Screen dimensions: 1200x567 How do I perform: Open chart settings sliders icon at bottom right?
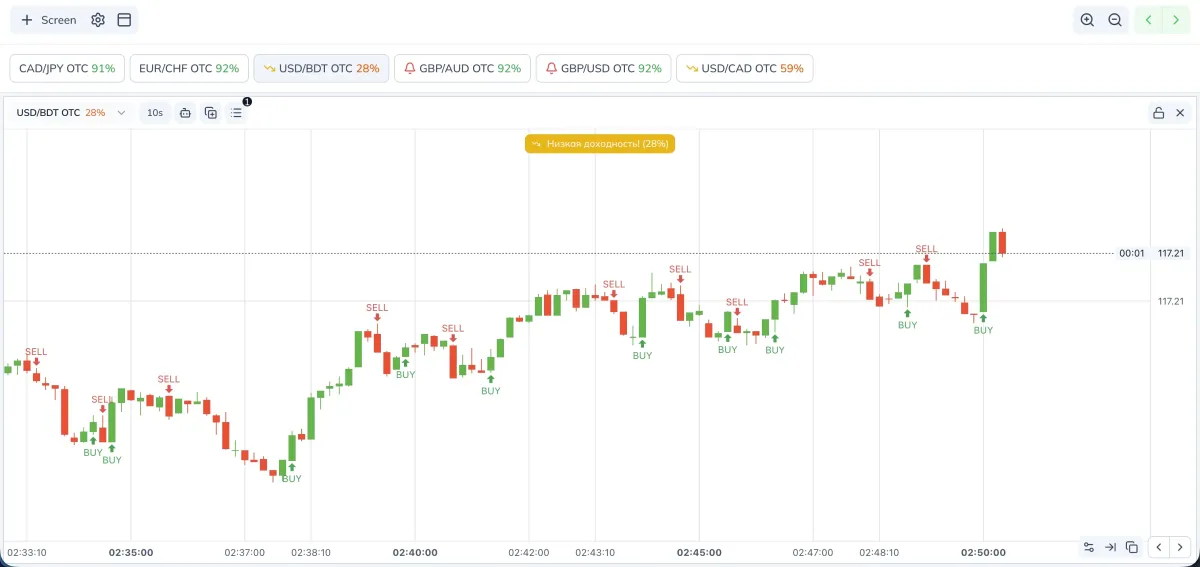click(1088, 547)
